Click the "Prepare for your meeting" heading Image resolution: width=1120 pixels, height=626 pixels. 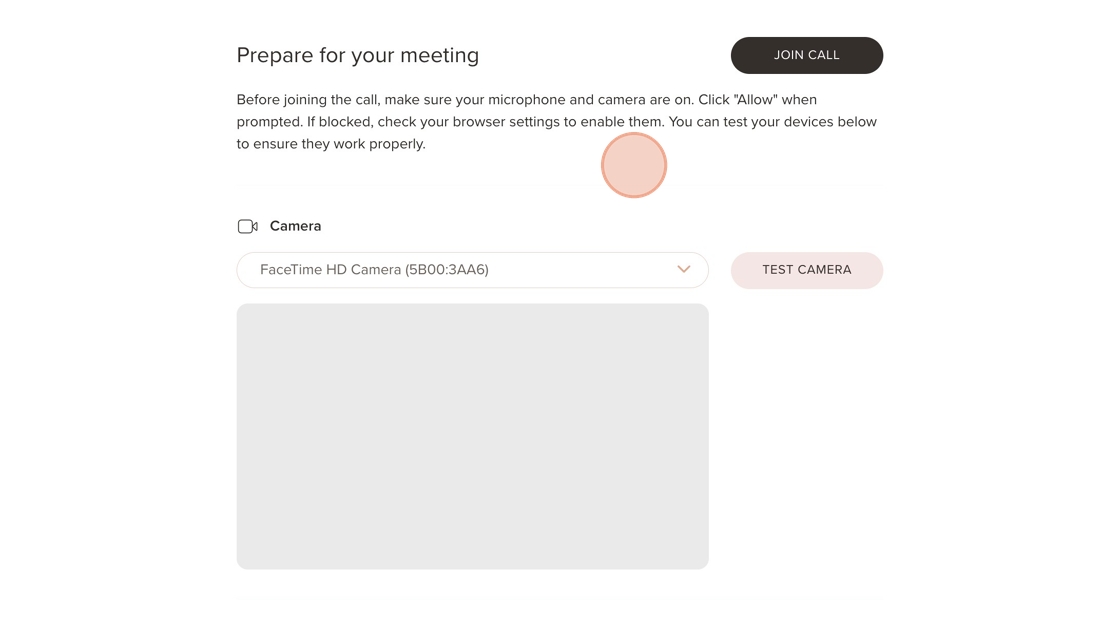[357, 55]
